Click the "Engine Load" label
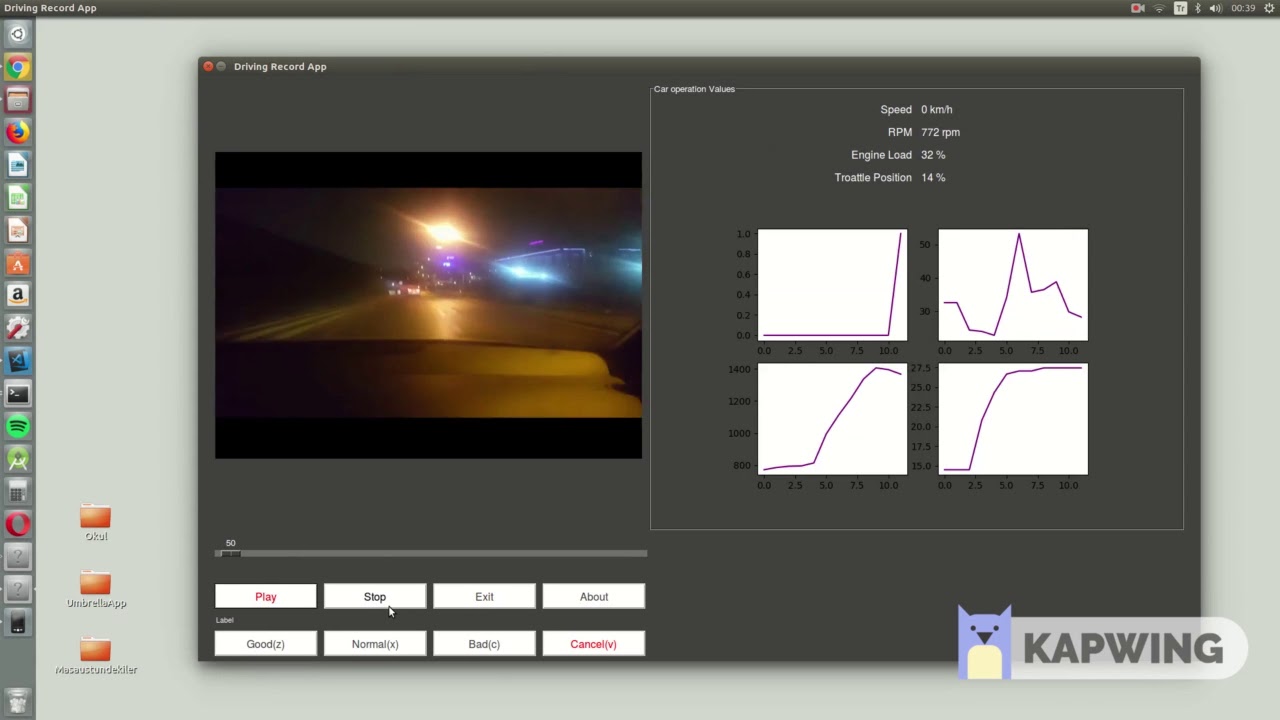This screenshot has width=1280, height=720. pyautogui.click(x=881, y=155)
